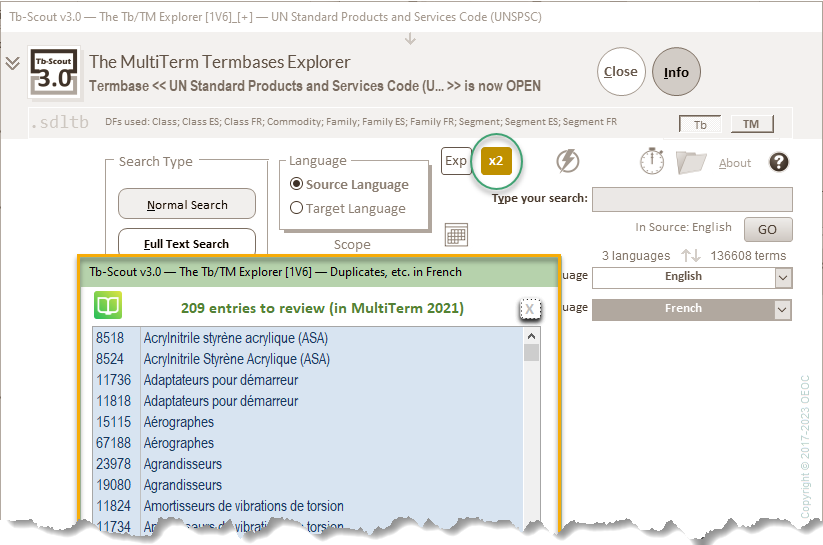Open the stopwatch timer icon
823x545 pixels.
652,161
